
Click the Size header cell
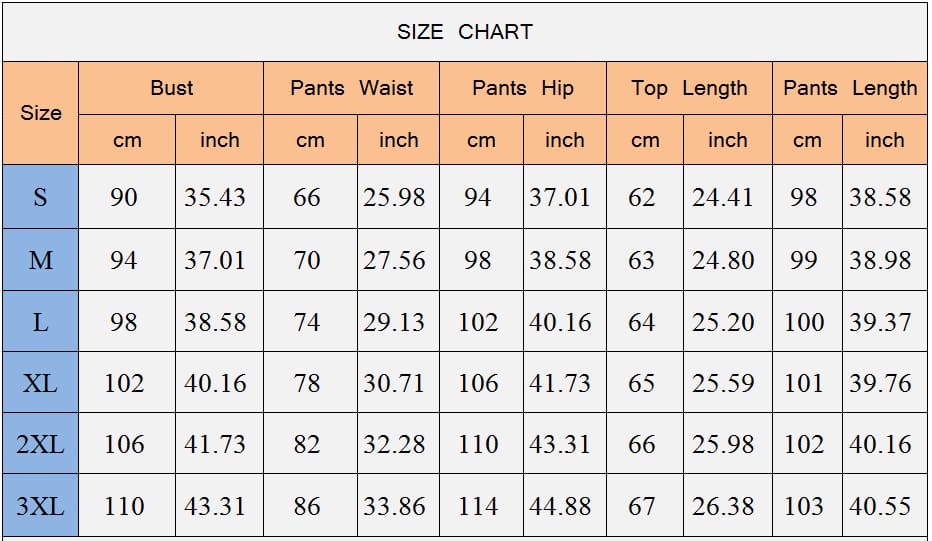coord(40,113)
